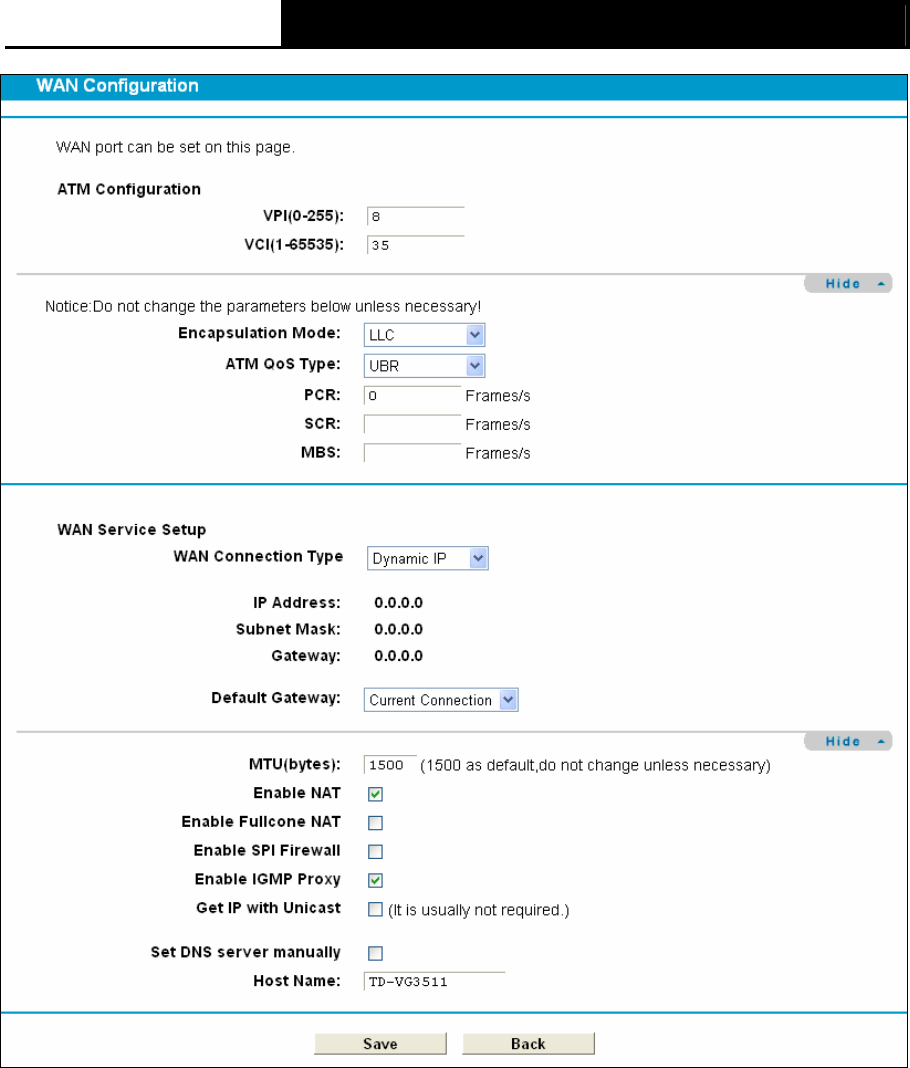910x1068 pixels.
Task: Click the MTU(bytes) input field
Action: tap(390, 765)
